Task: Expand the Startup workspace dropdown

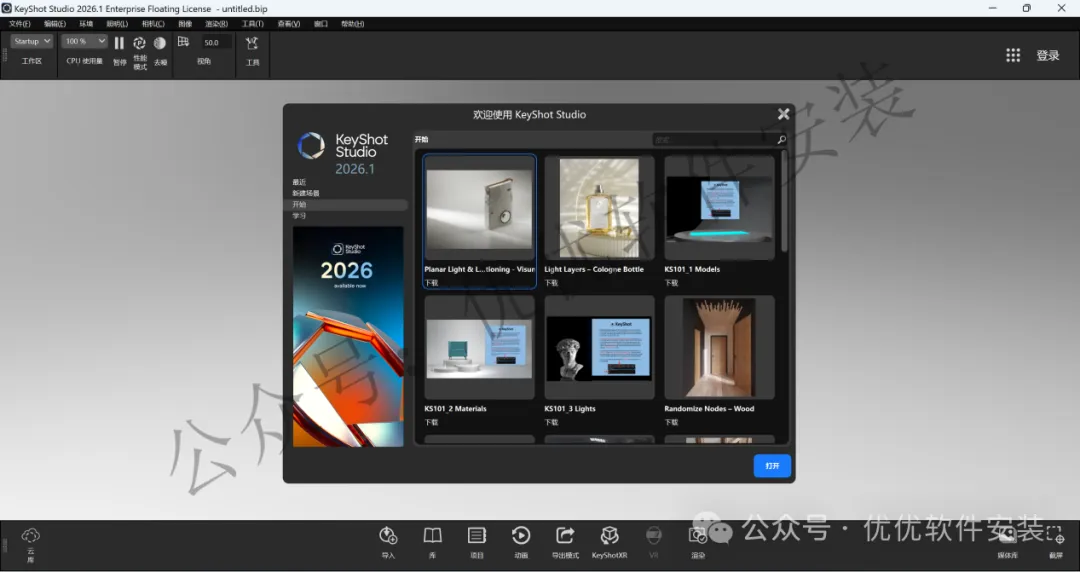Action: [x=32, y=41]
